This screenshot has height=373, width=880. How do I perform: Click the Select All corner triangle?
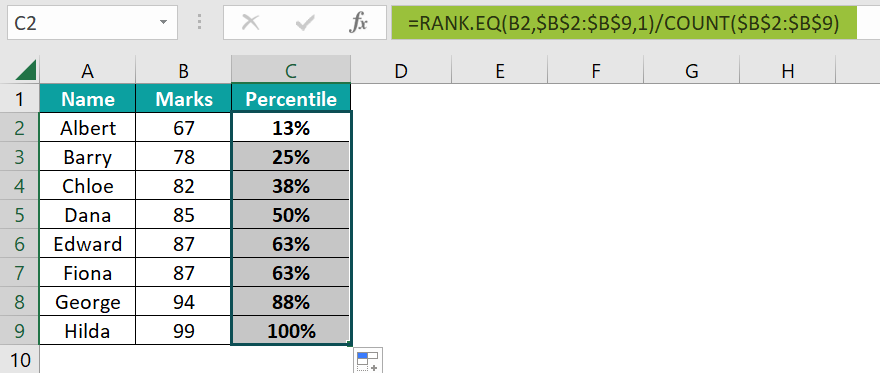click(26, 70)
